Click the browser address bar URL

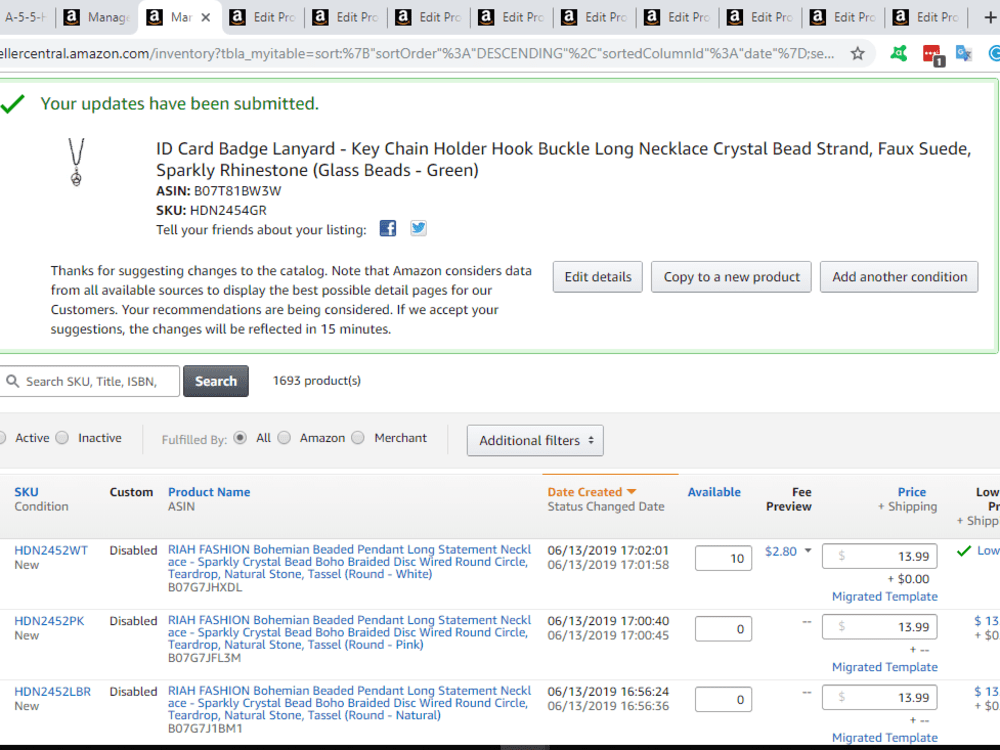[417, 54]
